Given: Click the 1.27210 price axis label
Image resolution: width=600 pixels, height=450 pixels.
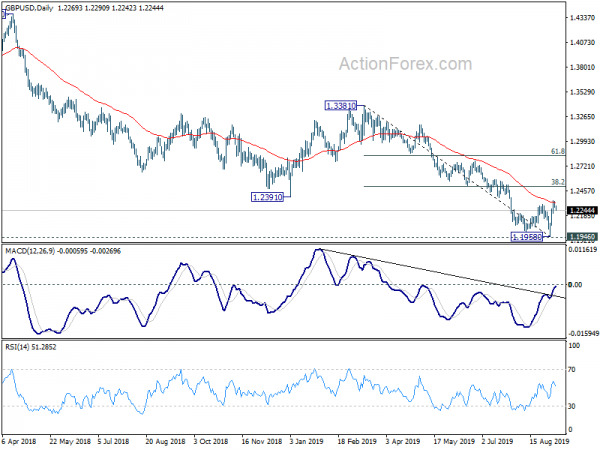Looking at the screenshot, I should pyautogui.click(x=582, y=166).
